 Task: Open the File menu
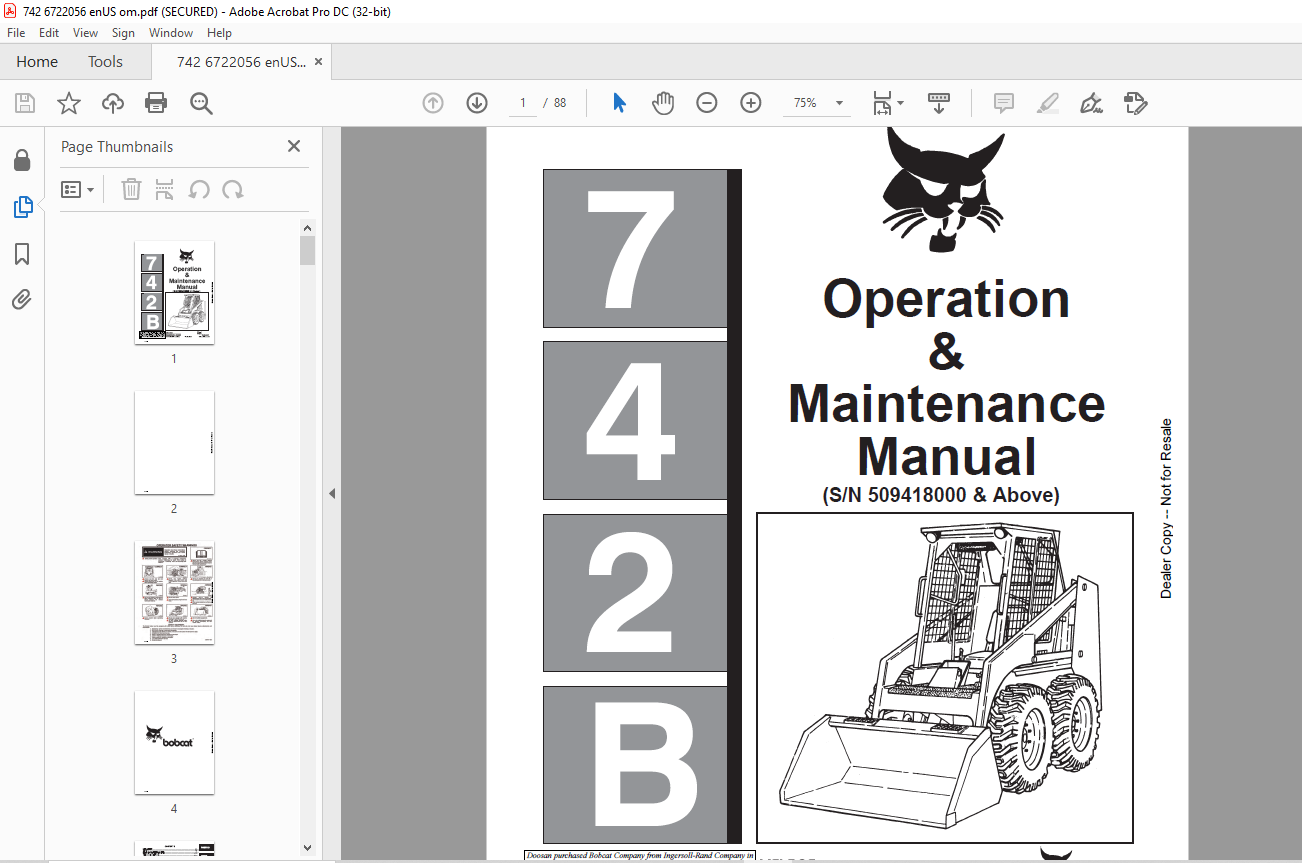tap(16, 33)
